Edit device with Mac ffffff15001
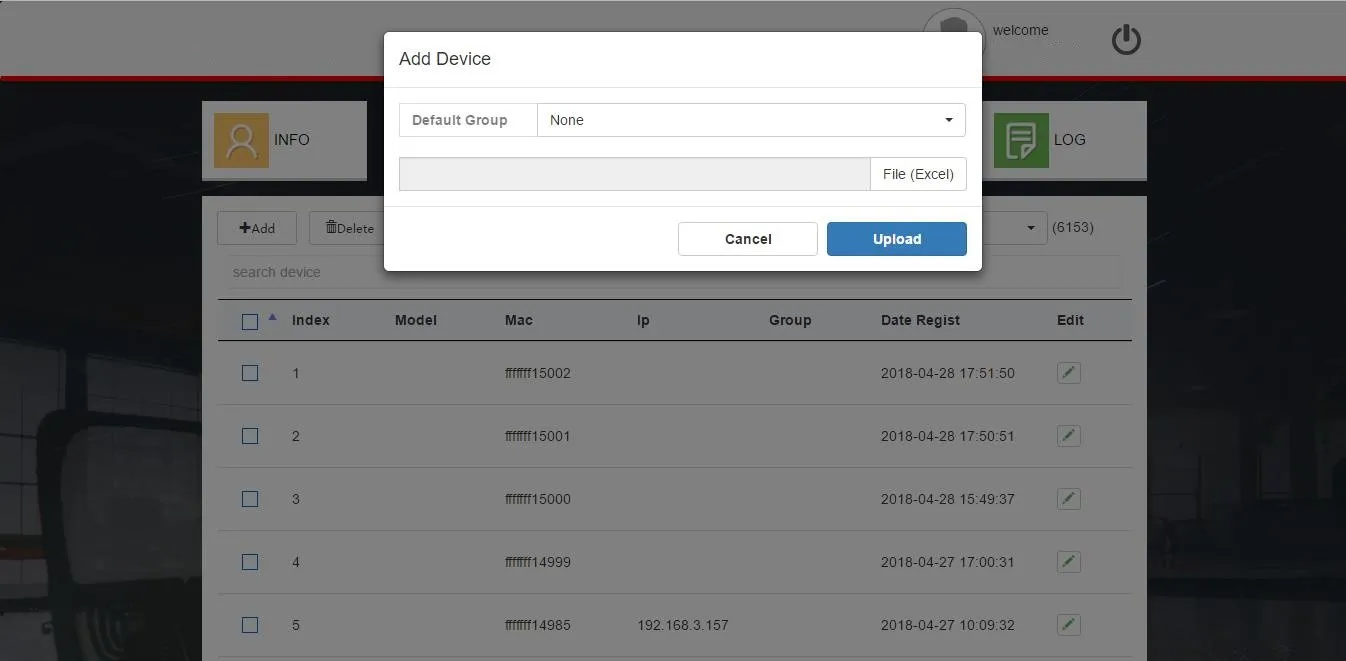This screenshot has width=1346, height=661. [x=1069, y=435]
